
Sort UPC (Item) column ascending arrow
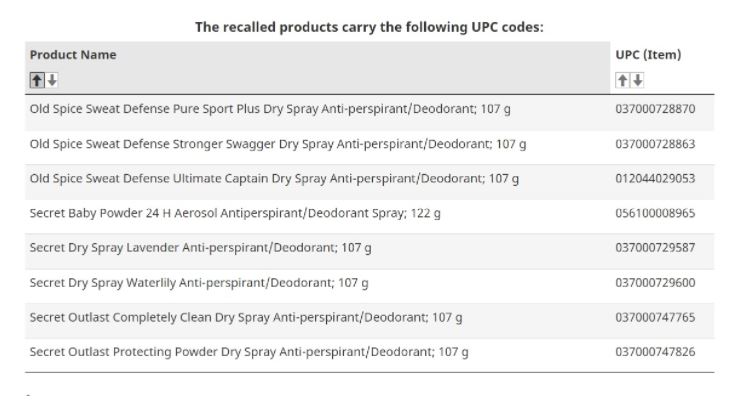pyautogui.click(x=621, y=79)
